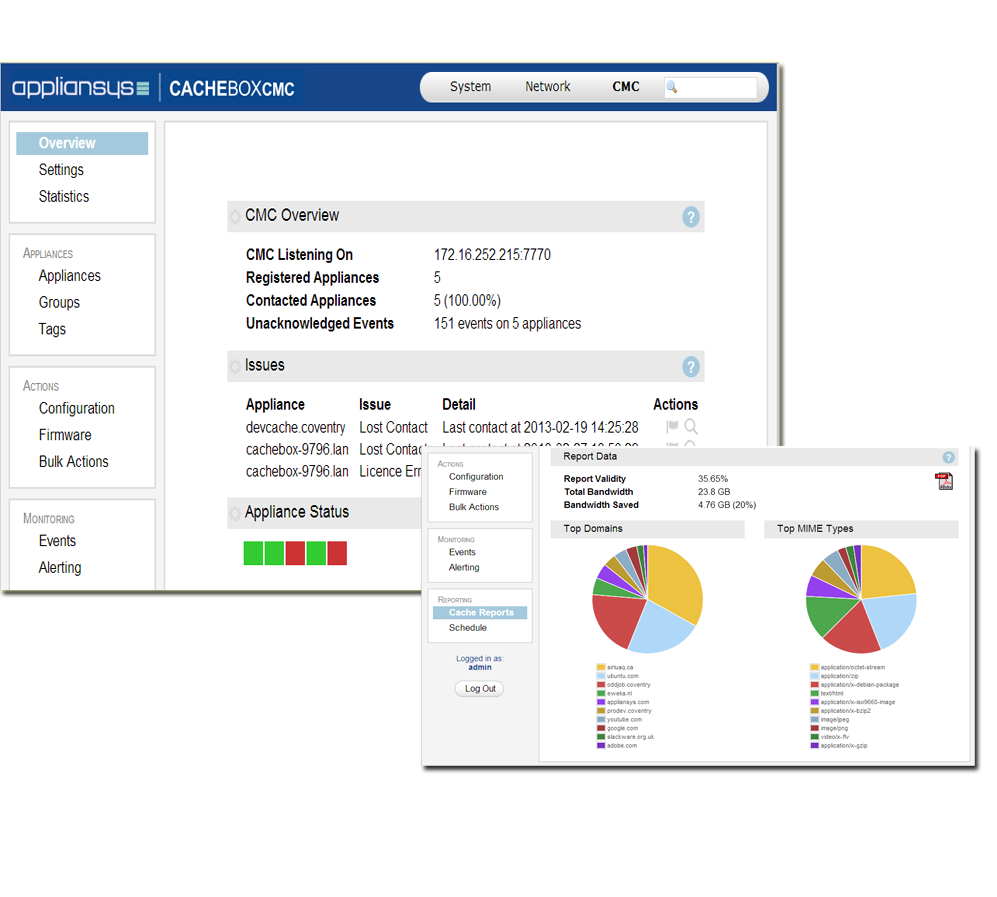Click the magnifier icon for devcache.coventry issue

691,427
